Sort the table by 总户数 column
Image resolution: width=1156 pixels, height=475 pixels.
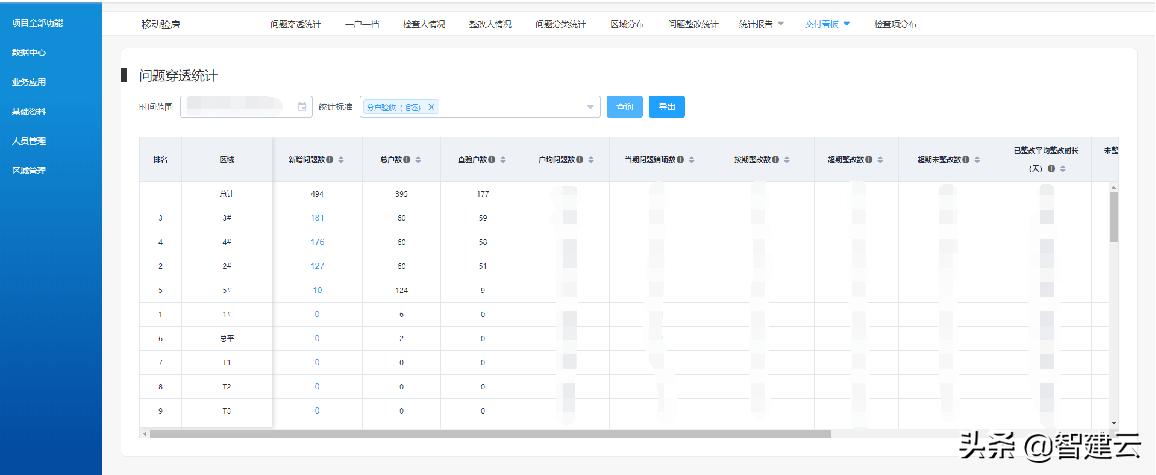(418, 159)
